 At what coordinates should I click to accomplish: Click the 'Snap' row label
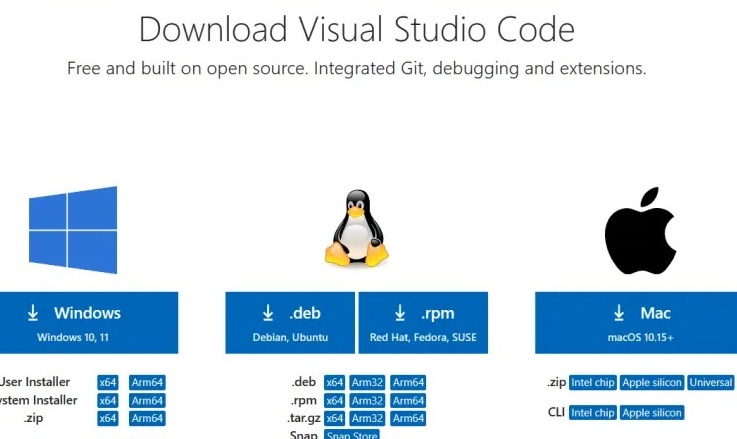pyautogui.click(x=304, y=435)
